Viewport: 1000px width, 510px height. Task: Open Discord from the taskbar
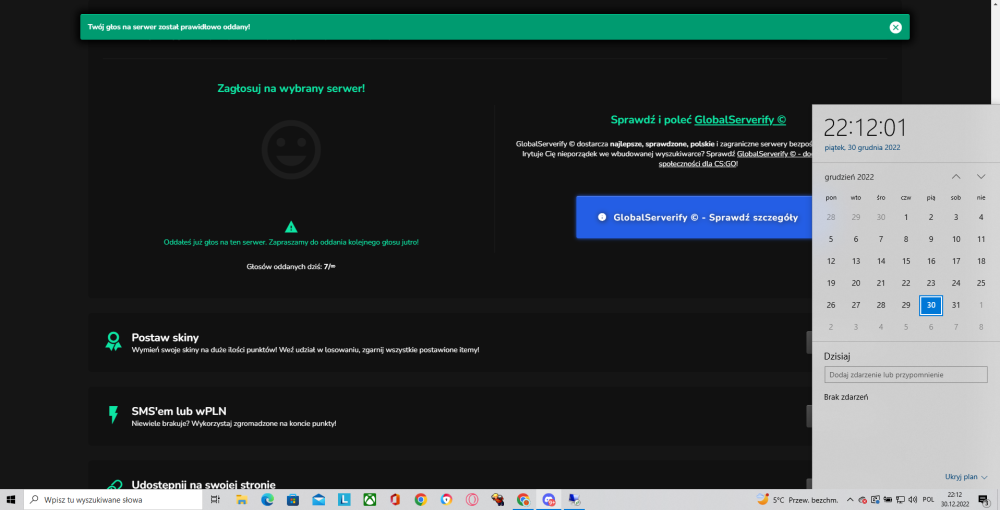548,500
